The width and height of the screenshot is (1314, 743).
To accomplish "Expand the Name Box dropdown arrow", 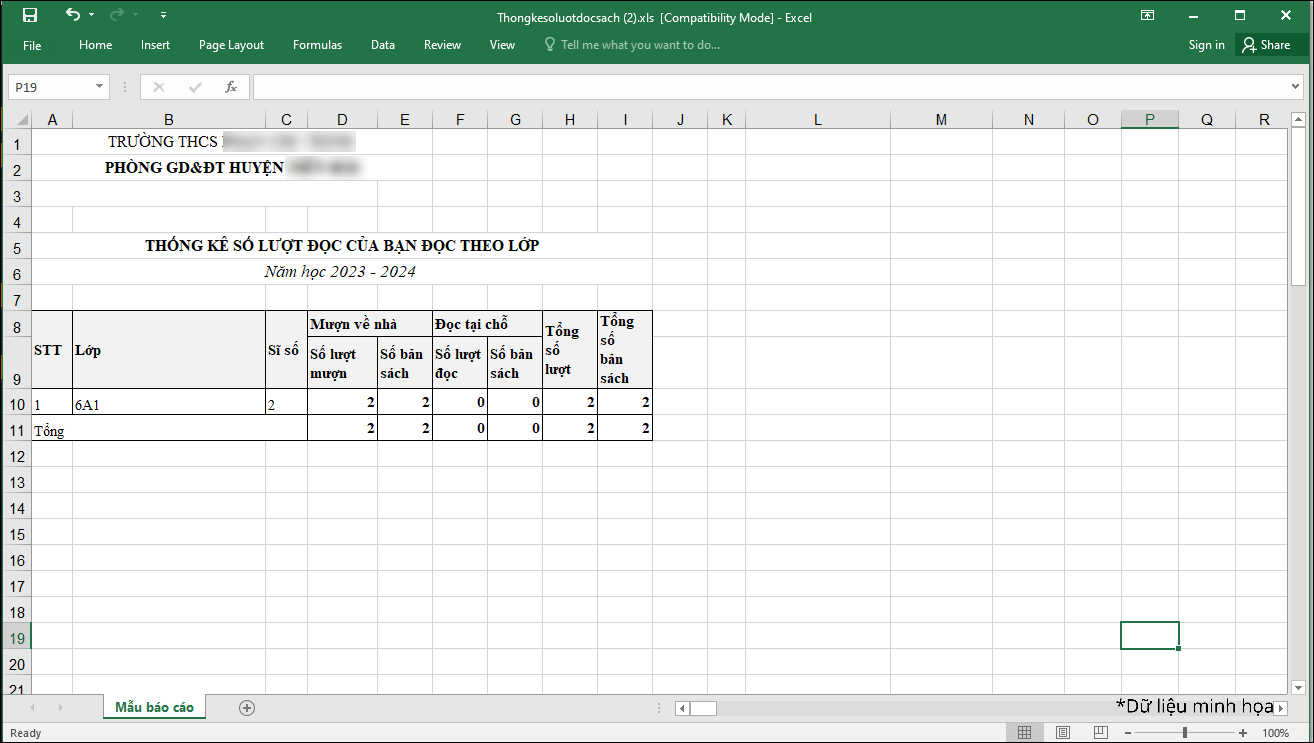I will (99, 87).
